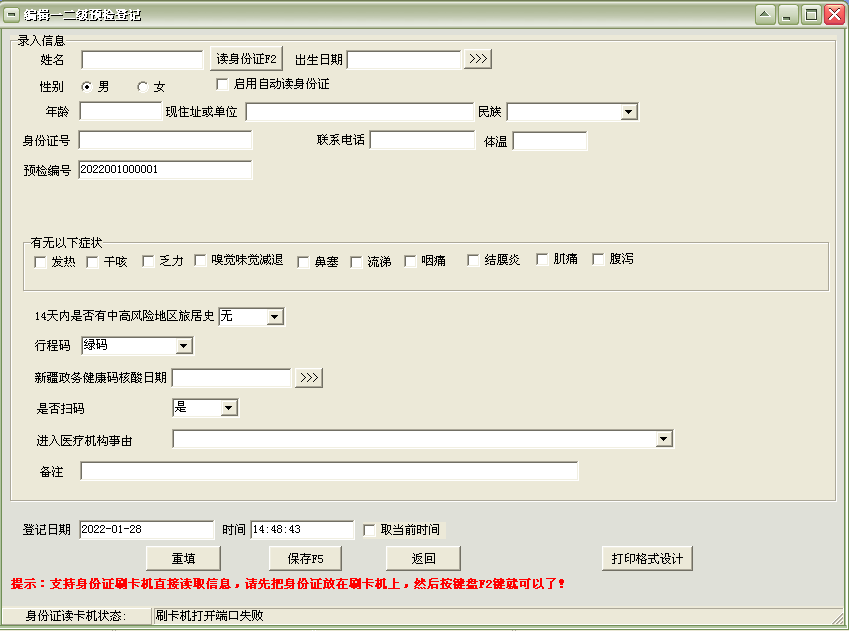Check the 嗅觉味觉减退 symptom box

click(200, 261)
